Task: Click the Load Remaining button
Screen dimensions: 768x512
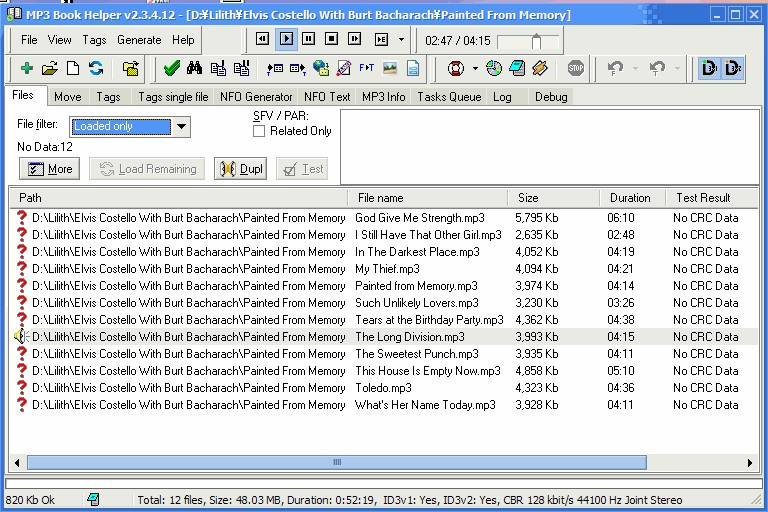Action: coord(147,169)
